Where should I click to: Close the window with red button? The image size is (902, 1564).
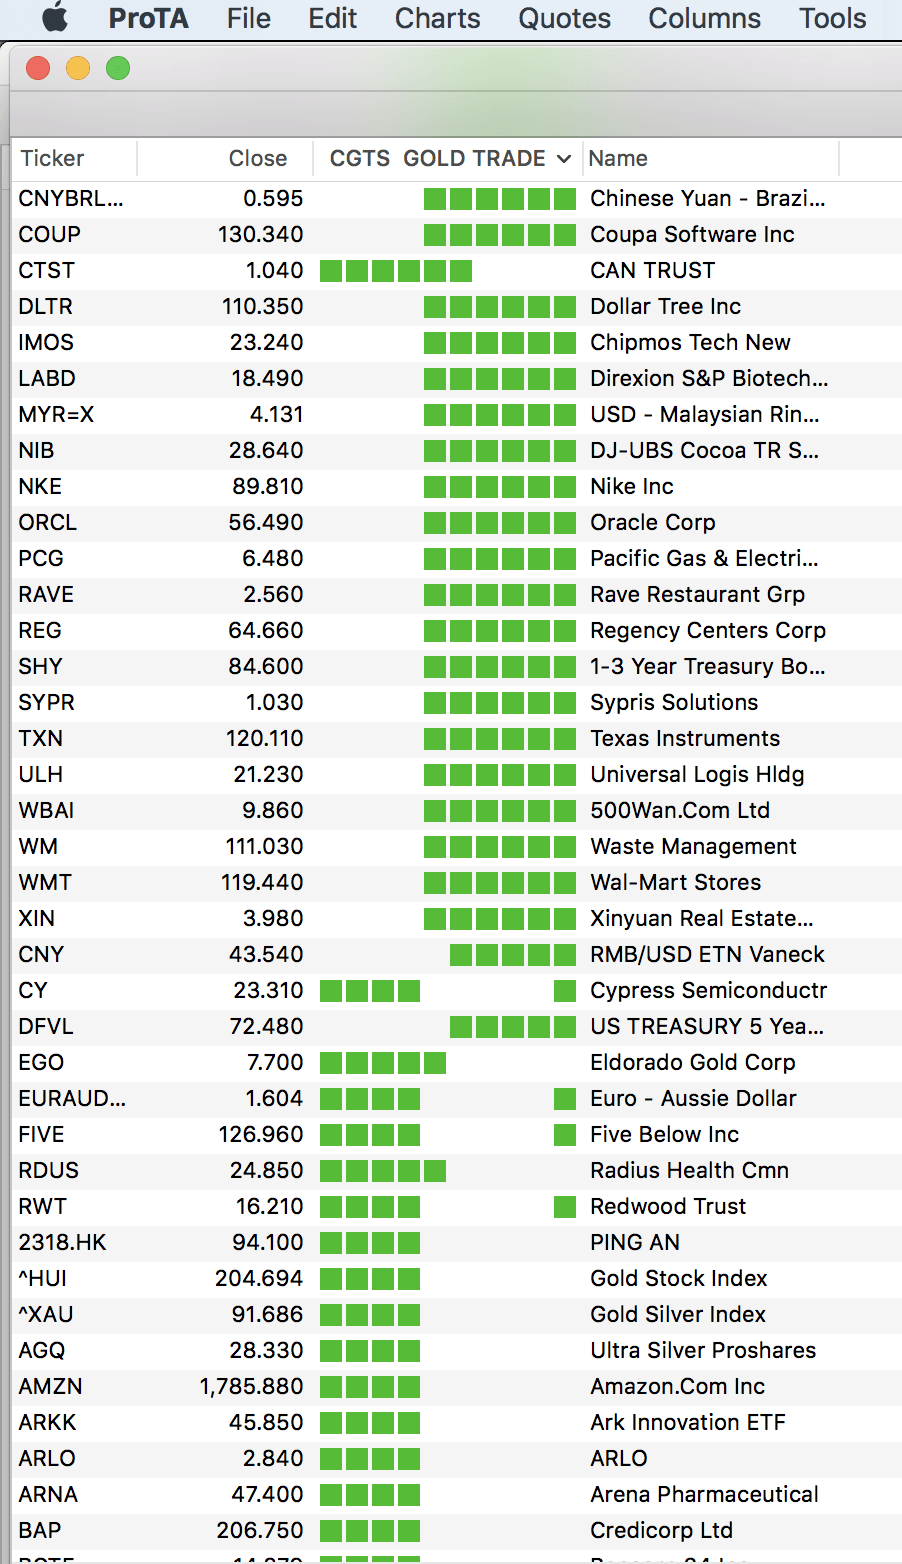click(38, 68)
